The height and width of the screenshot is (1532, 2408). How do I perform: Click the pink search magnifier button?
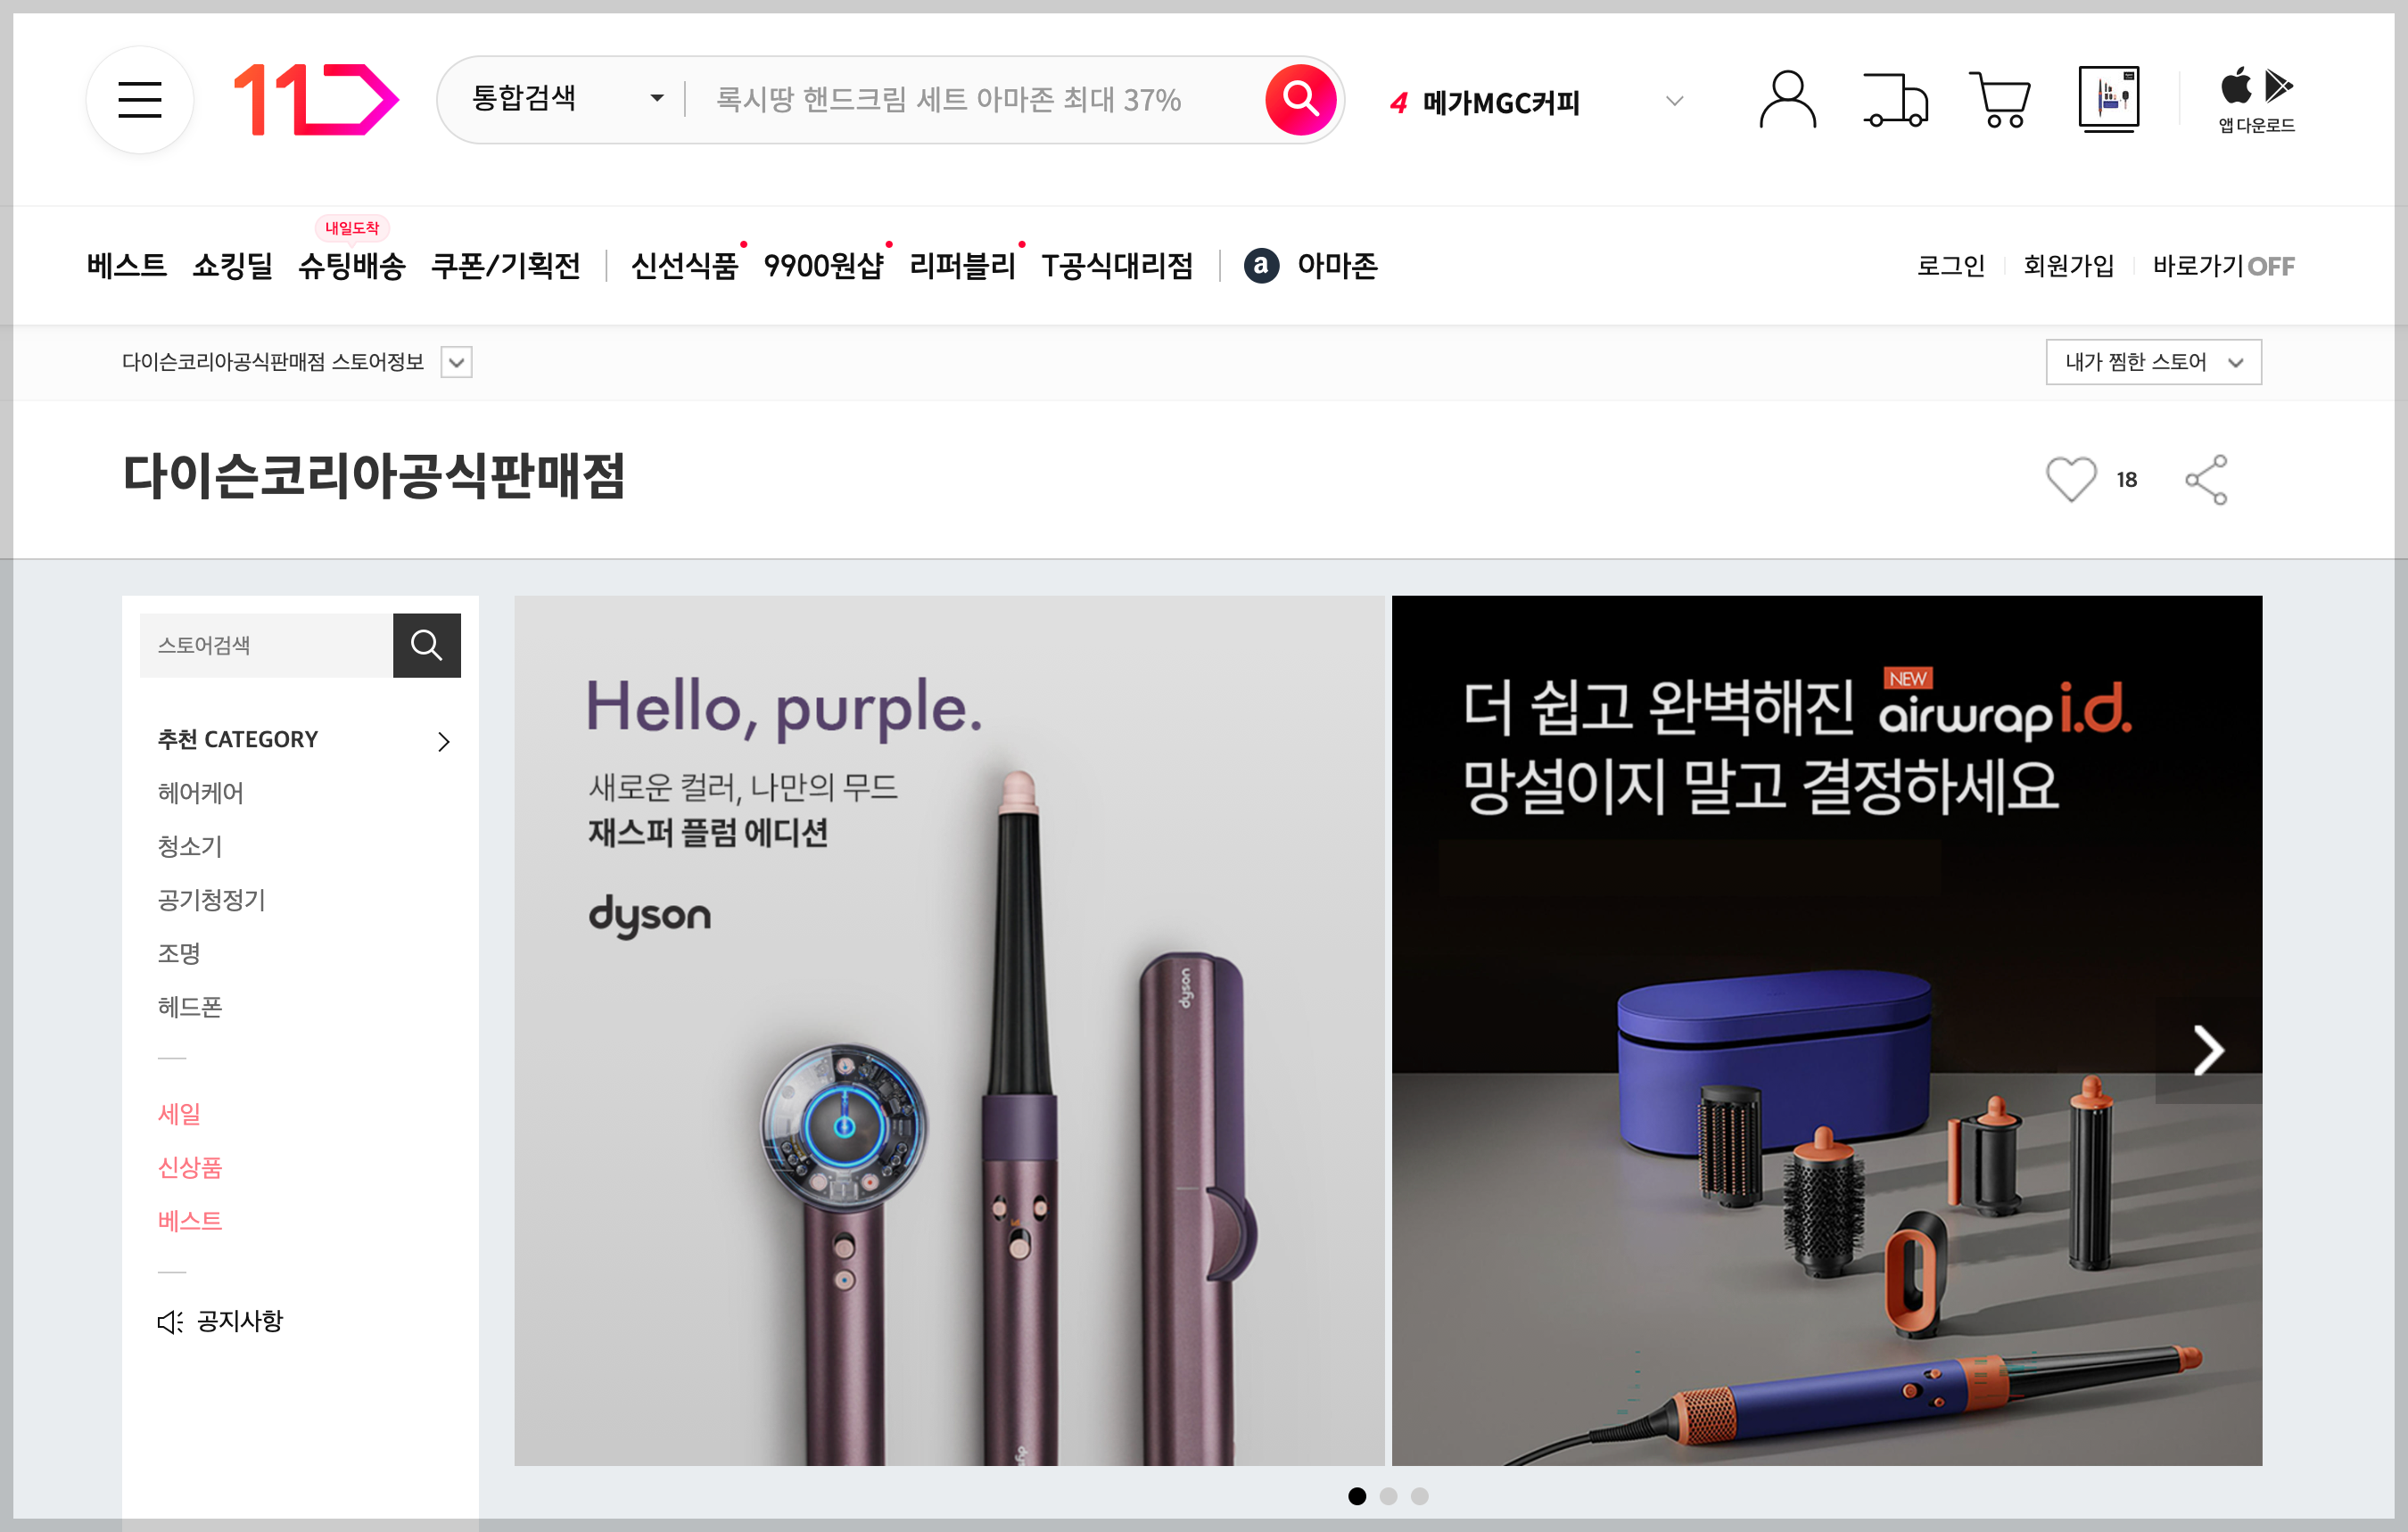(x=1299, y=99)
